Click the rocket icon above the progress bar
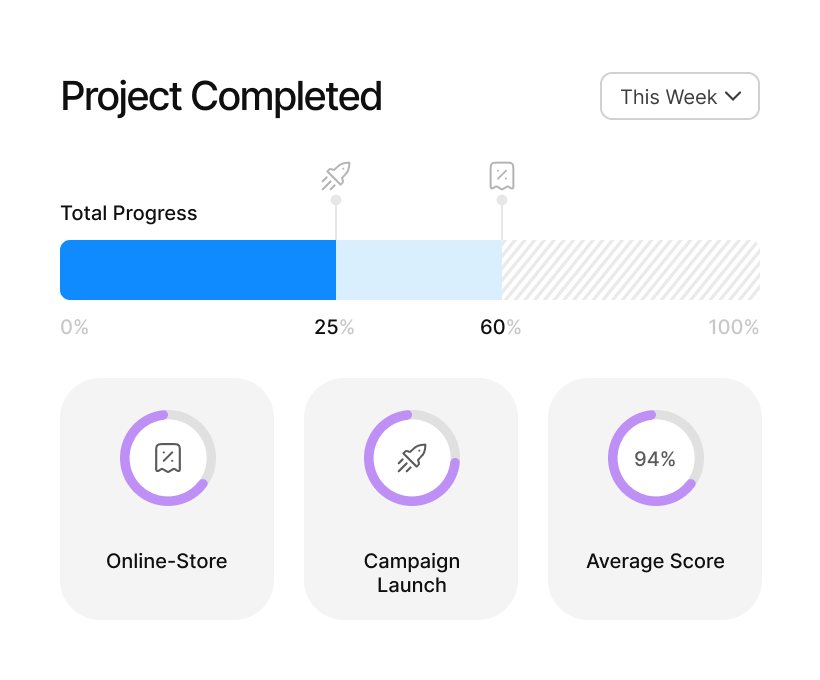Screen dimensions: 820x680 pyautogui.click(x=336, y=176)
